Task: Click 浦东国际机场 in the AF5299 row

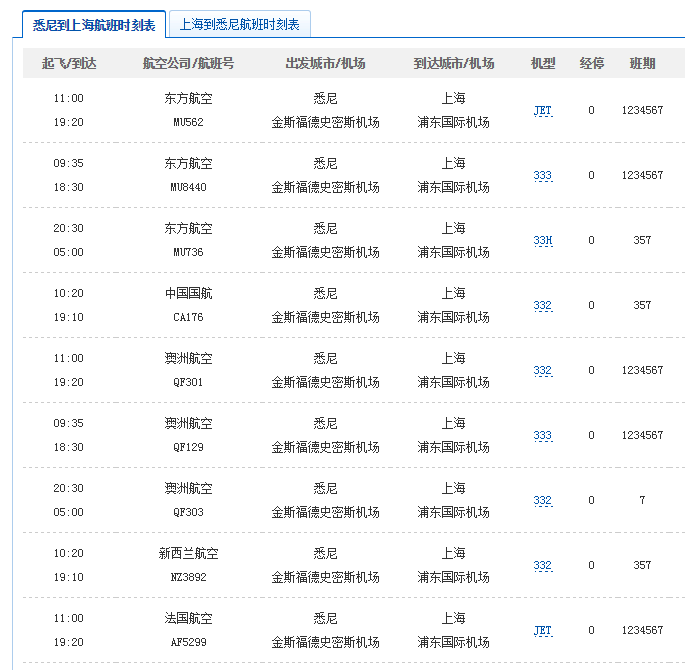Action: 453,643
